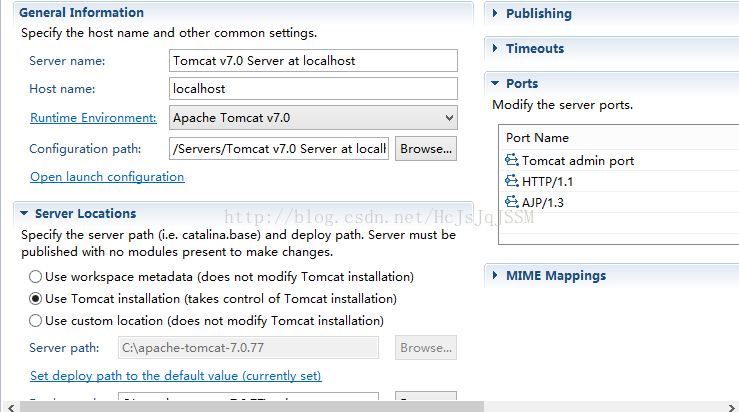
Task: Browse for the Configuration path
Action: (426, 149)
